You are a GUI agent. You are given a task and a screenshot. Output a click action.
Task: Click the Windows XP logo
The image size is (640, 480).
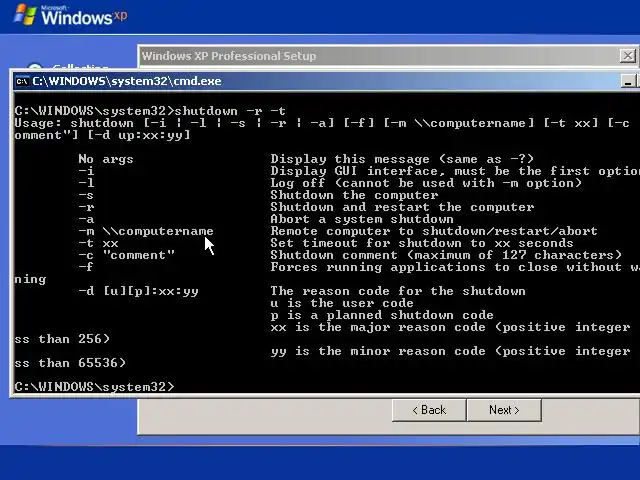pyautogui.click(x=70, y=16)
